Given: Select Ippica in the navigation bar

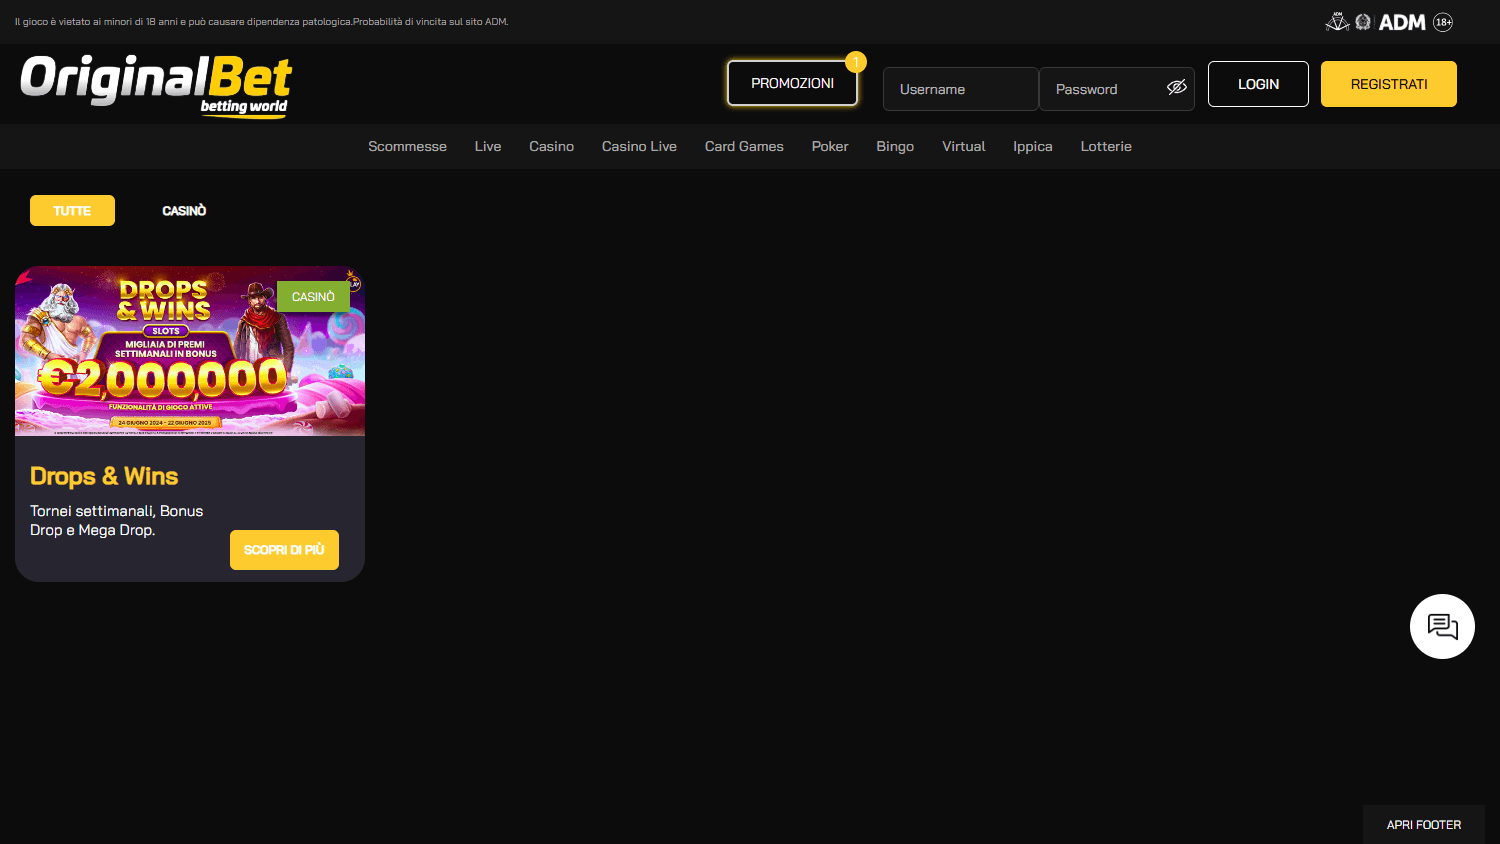Looking at the screenshot, I should (1033, 146).
